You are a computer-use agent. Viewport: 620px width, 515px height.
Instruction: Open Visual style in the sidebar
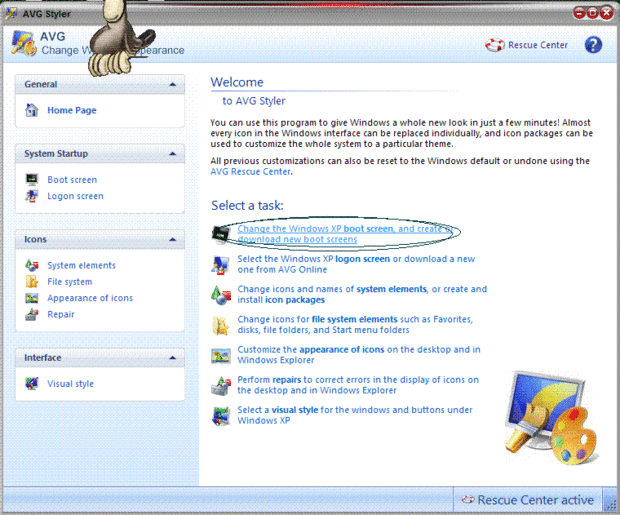(x=70, y=384)
